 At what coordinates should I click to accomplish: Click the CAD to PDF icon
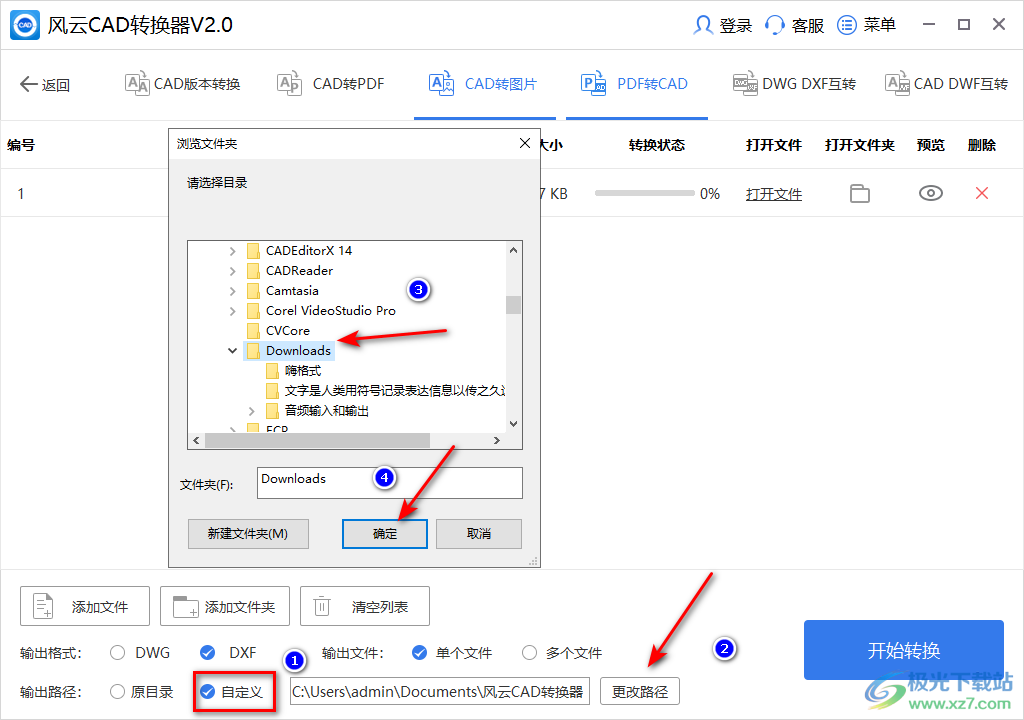[x=289, y=84]
